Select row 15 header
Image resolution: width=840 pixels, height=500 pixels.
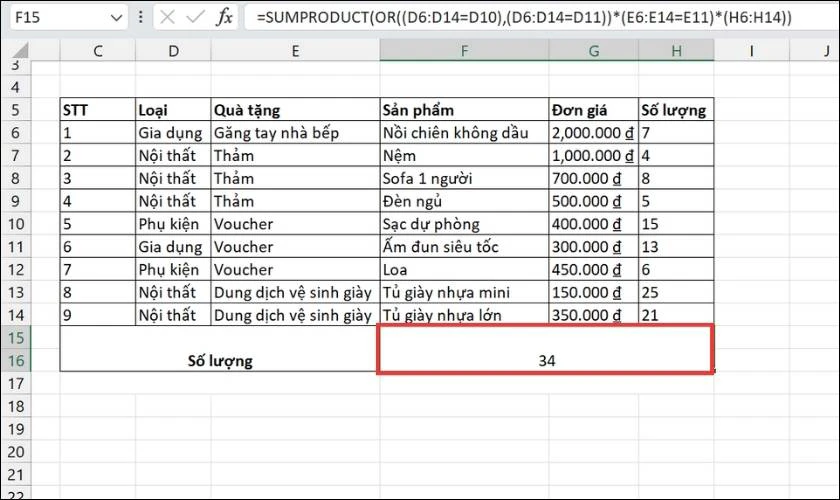(16, 338)
